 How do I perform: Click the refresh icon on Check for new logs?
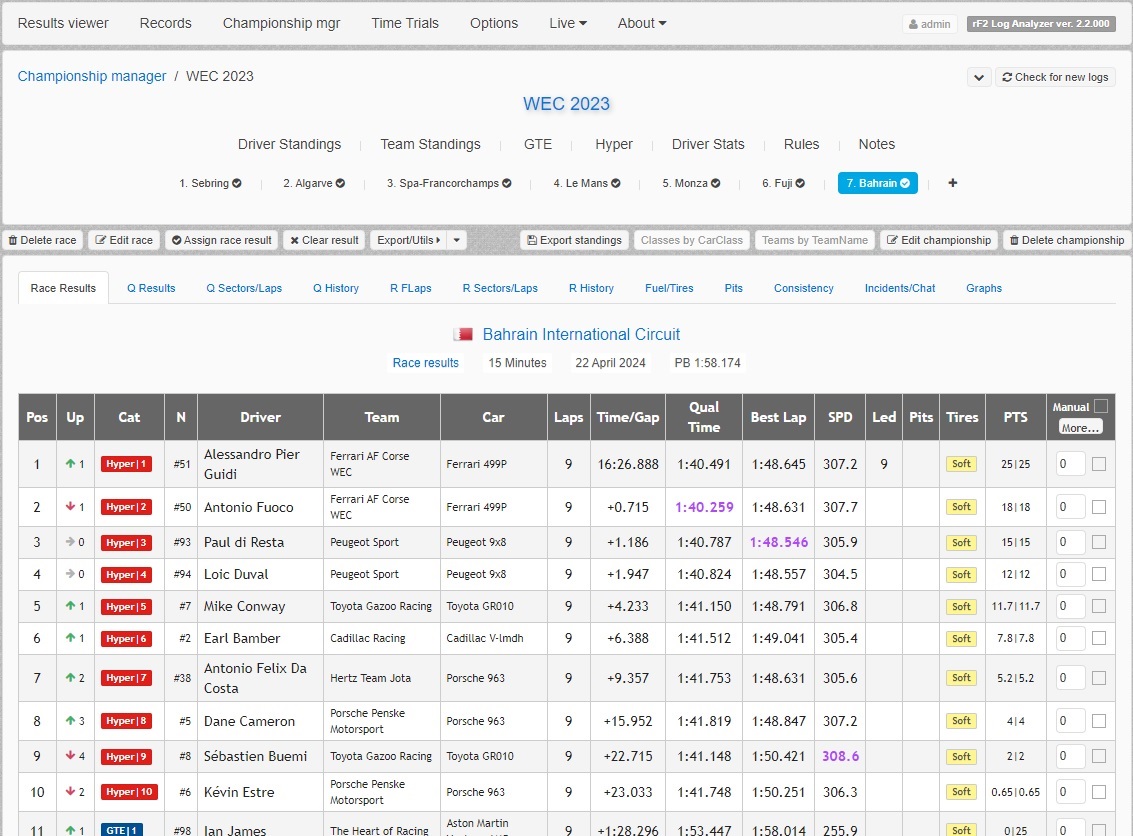[x=1007, y=77]
